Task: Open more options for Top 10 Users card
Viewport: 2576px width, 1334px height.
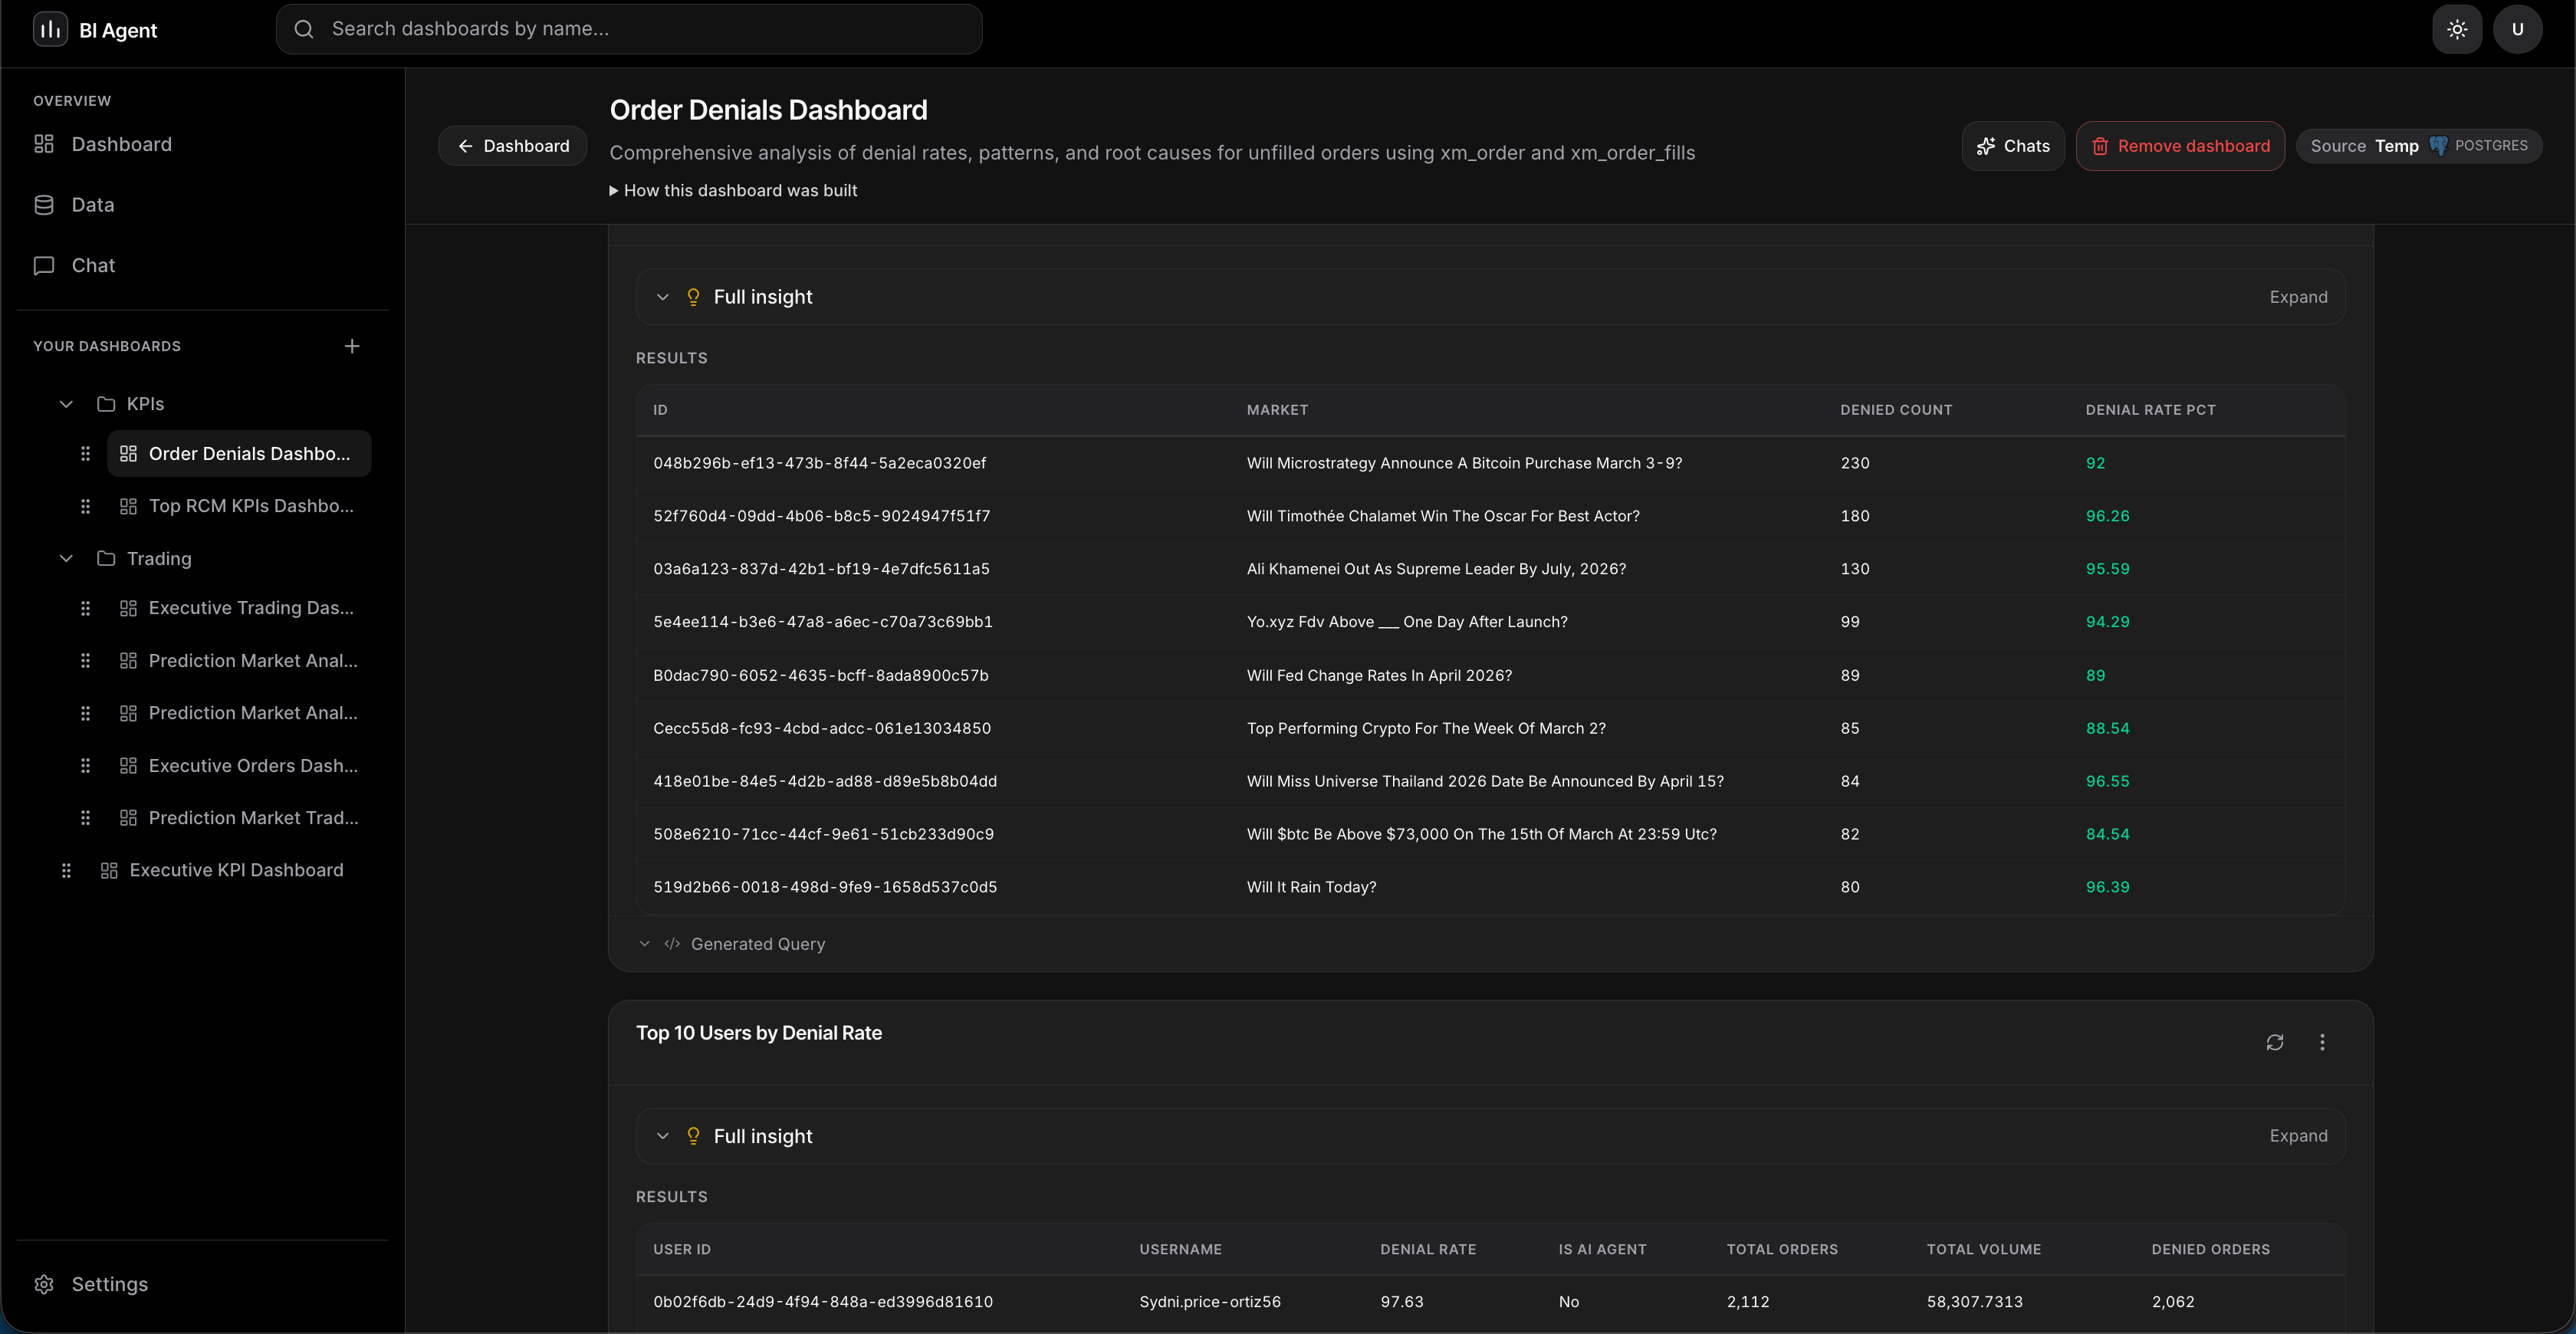Action: point(2322,1042)
